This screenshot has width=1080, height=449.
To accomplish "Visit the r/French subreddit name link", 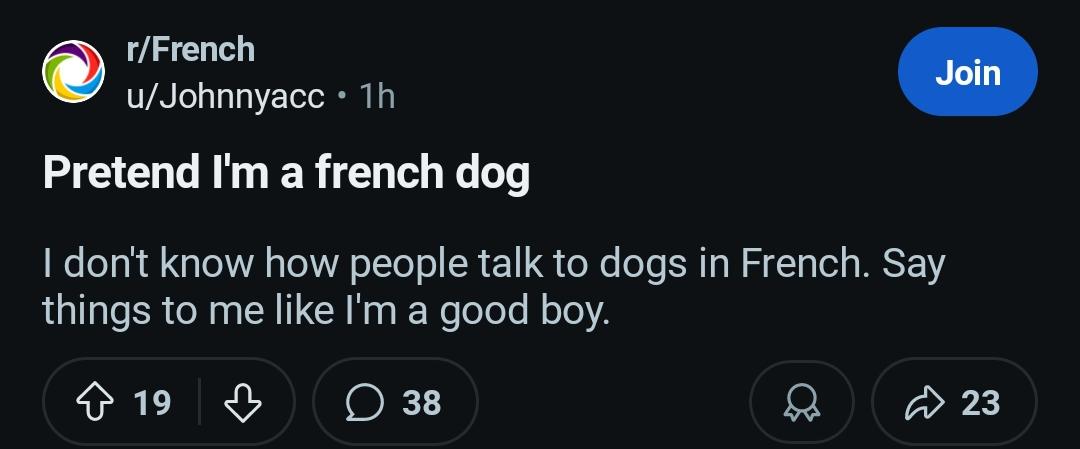I will point(191,50).
